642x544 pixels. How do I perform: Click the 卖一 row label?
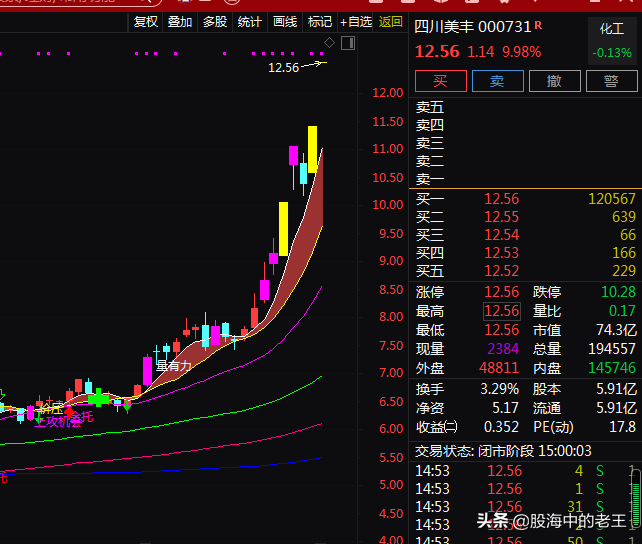(430, 179)
